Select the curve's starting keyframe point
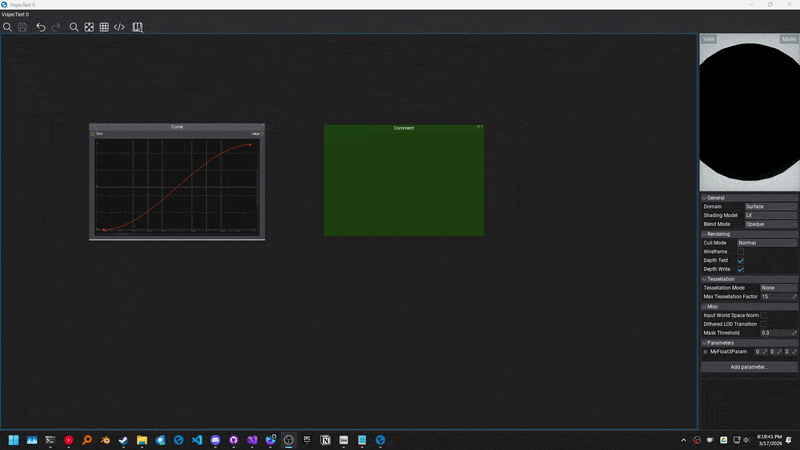The height and width of the screenshot is (450, 800). click(x=104, y=230)
